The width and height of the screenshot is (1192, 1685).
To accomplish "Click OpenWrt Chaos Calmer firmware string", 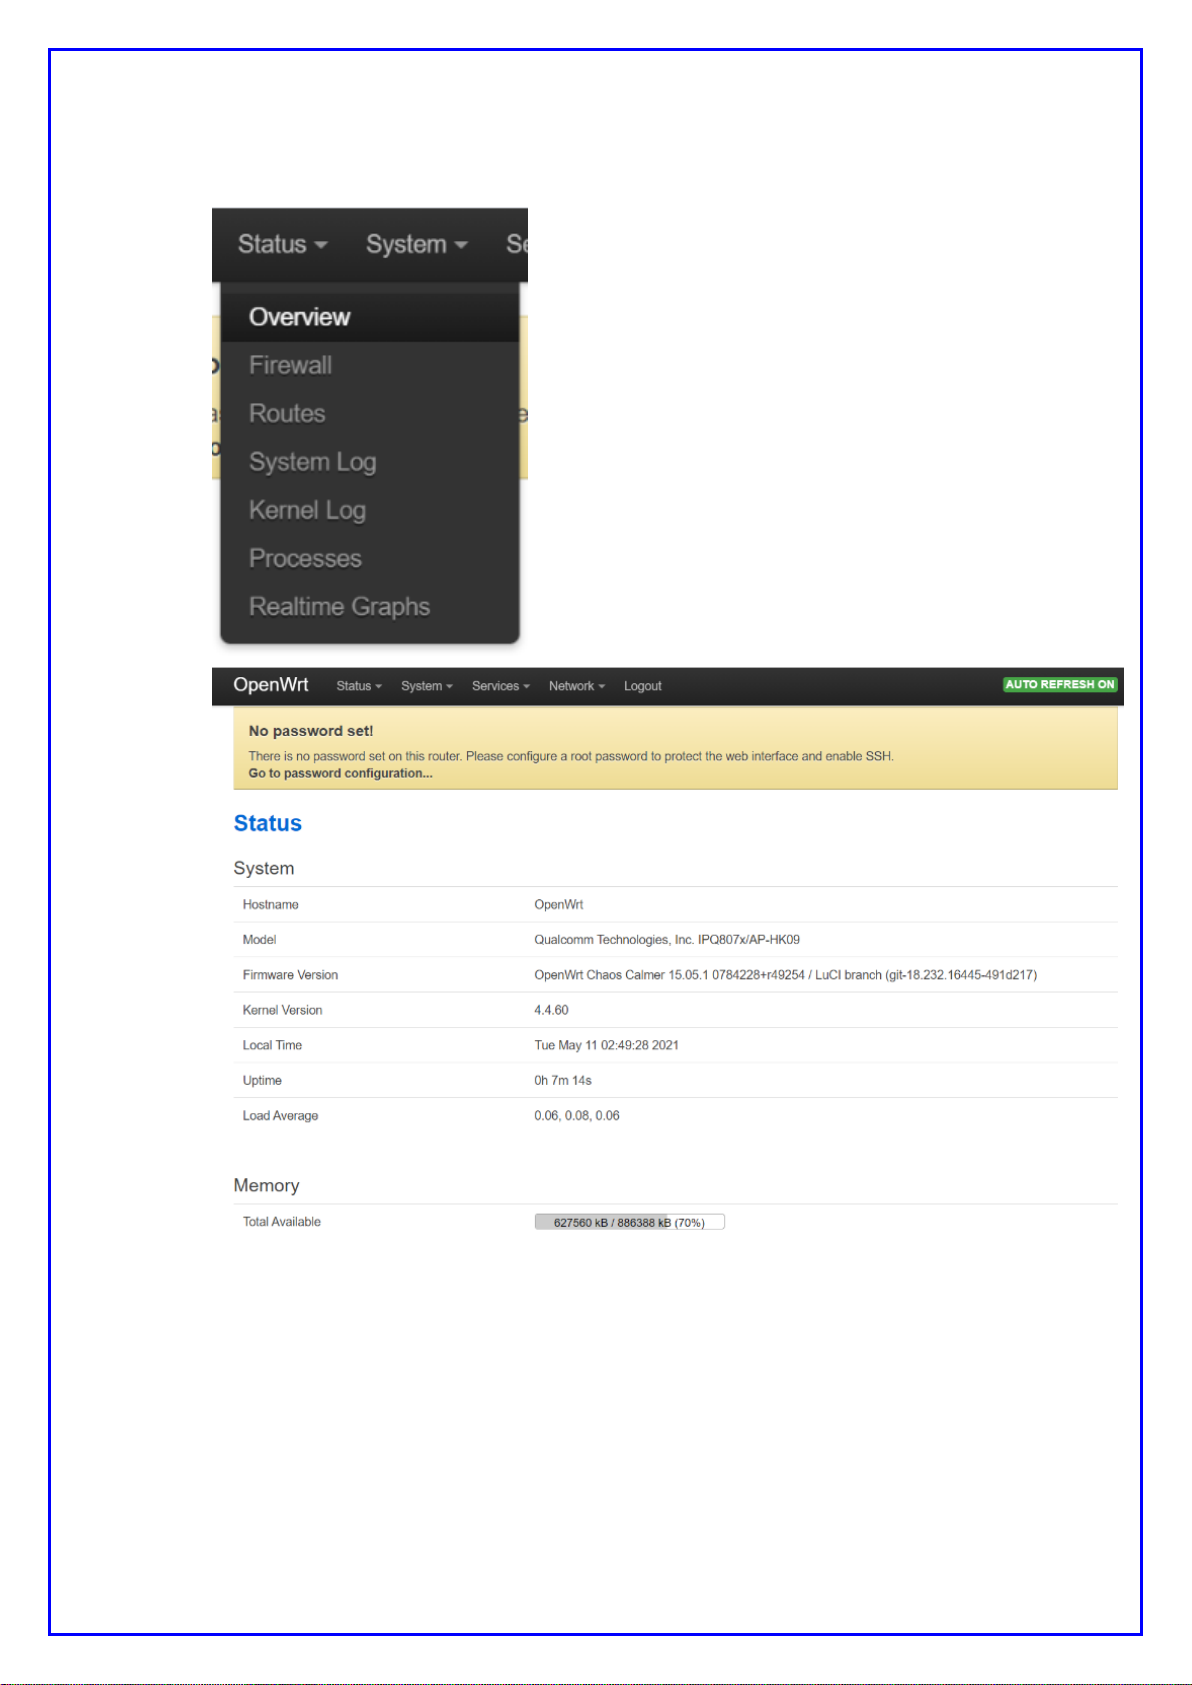I will (x=785, y=975).
